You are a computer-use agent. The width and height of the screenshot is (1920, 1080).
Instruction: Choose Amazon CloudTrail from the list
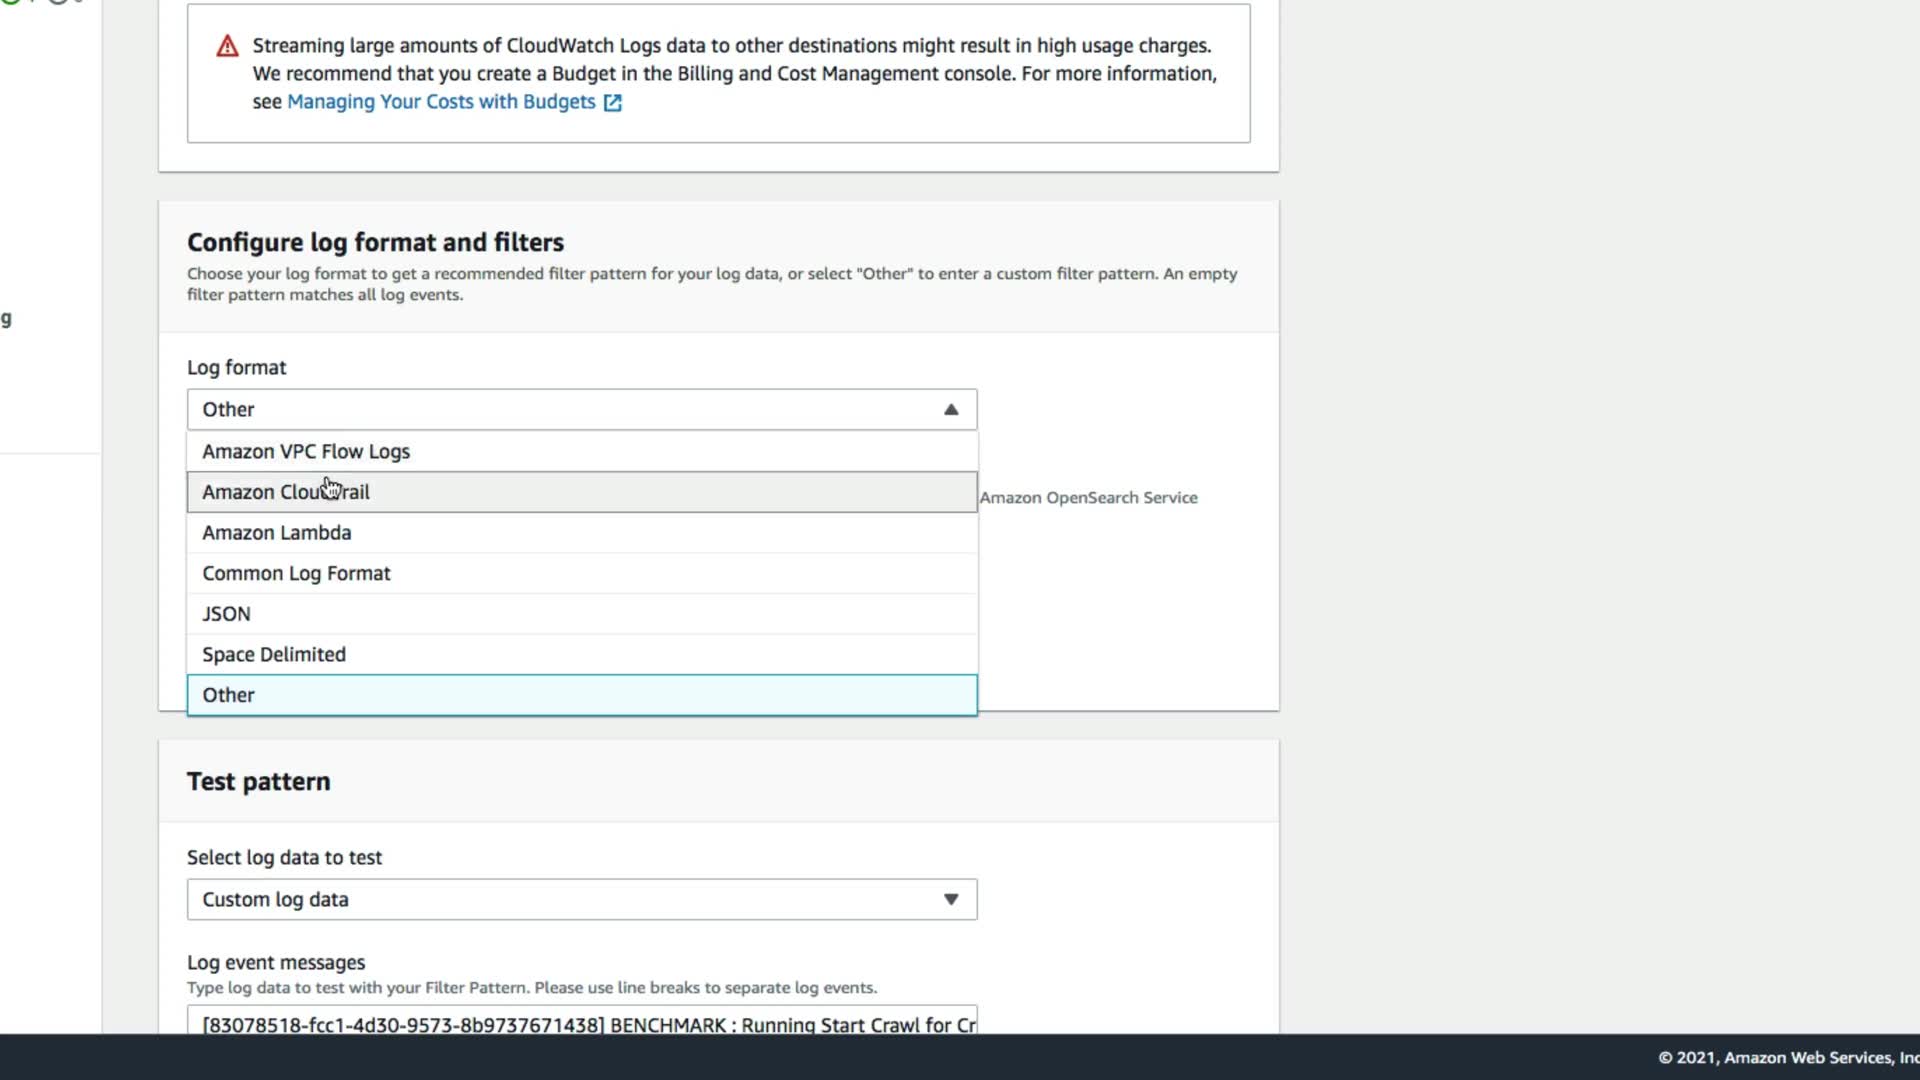tap(286, 493)
